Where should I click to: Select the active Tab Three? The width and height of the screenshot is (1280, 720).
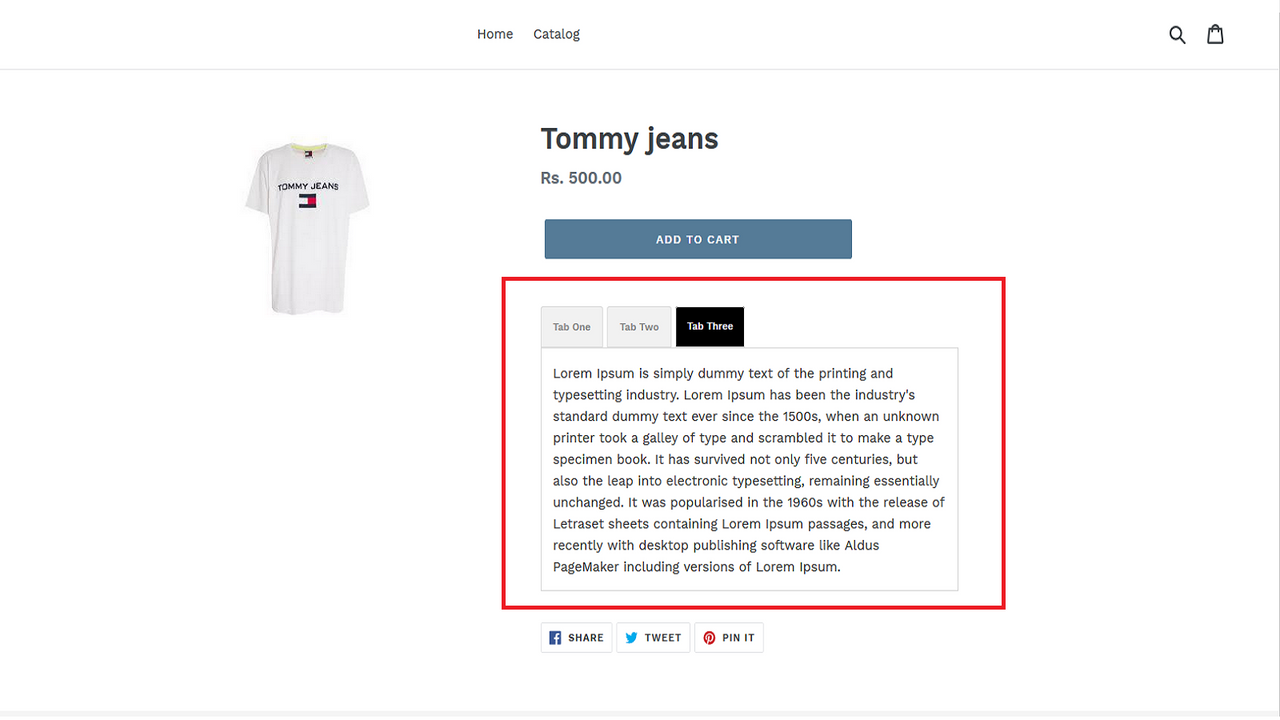coord(709,326)
